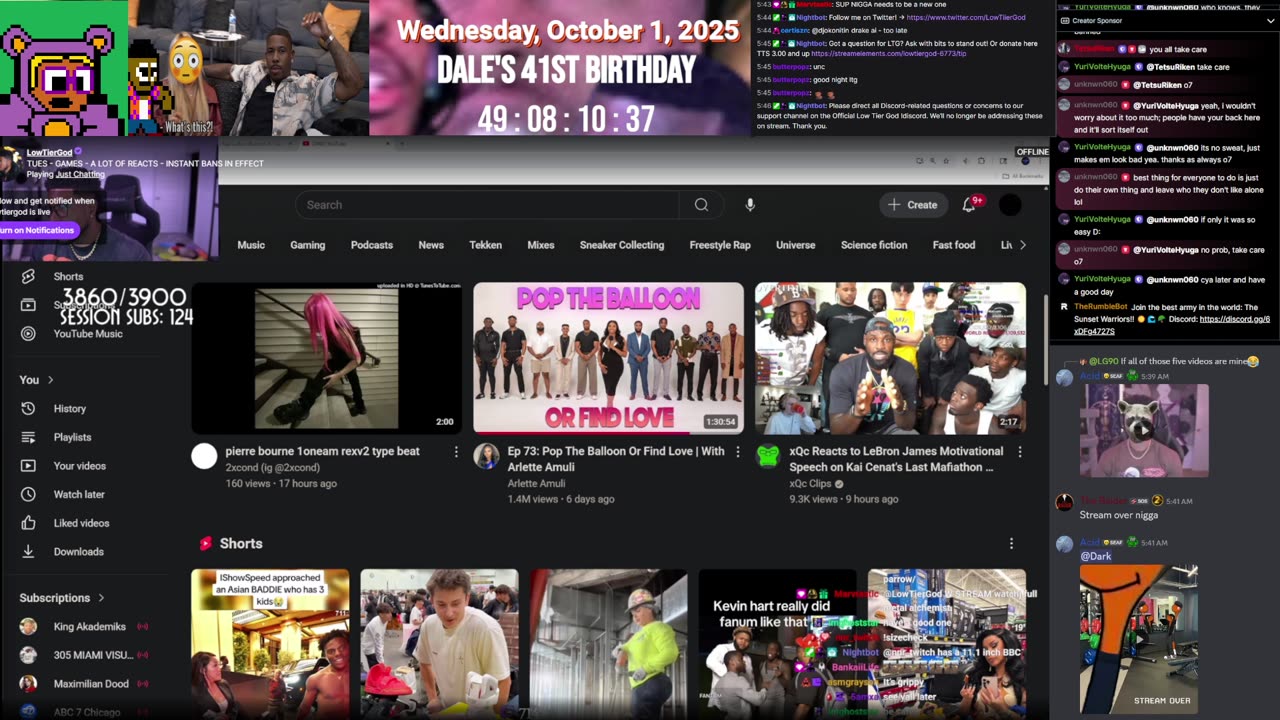Click the YouTube search magnifier button
Viewport: 1280px width, 720px height.
click(x=701, y=205)
